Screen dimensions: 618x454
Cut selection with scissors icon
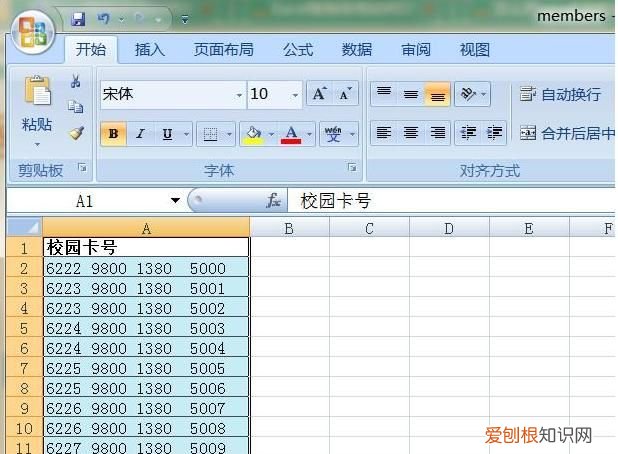click(76, 81)
